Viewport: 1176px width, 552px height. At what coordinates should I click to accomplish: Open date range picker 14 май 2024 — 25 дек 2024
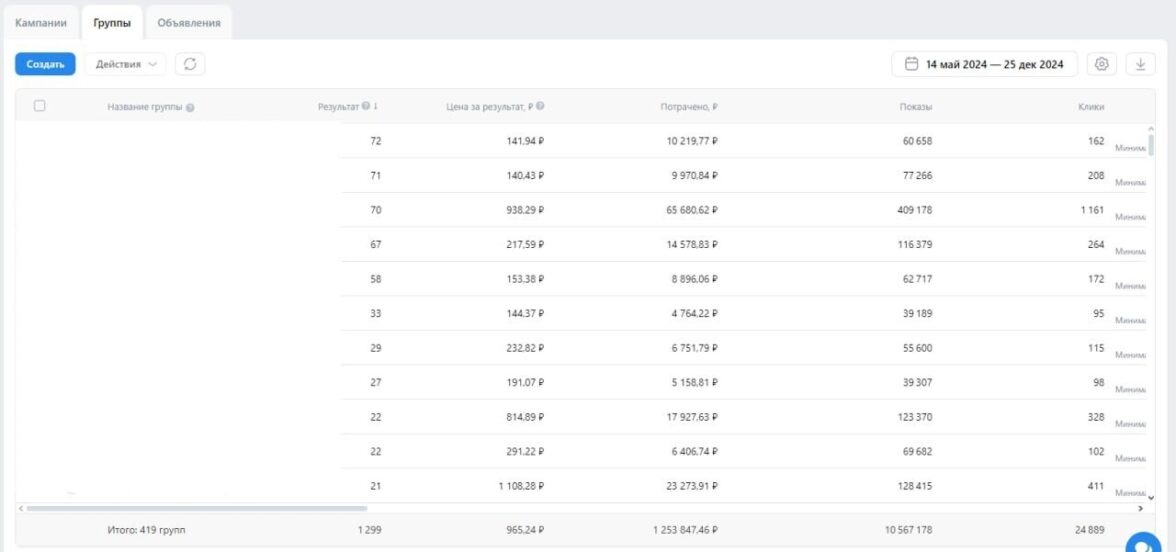click(x=984, y=64)
